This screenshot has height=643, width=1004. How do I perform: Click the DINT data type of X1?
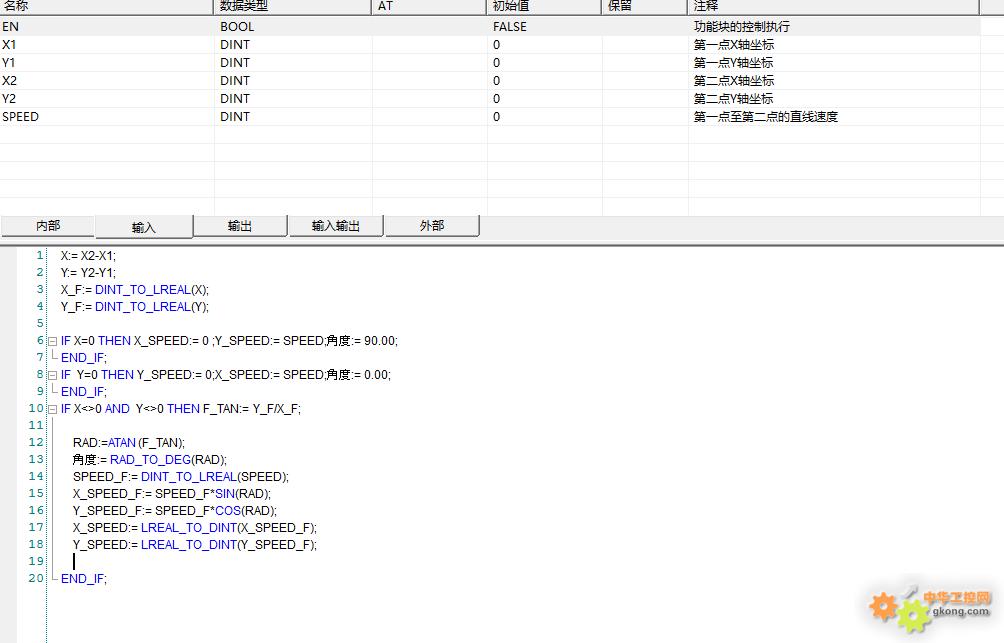coord(235,45)
